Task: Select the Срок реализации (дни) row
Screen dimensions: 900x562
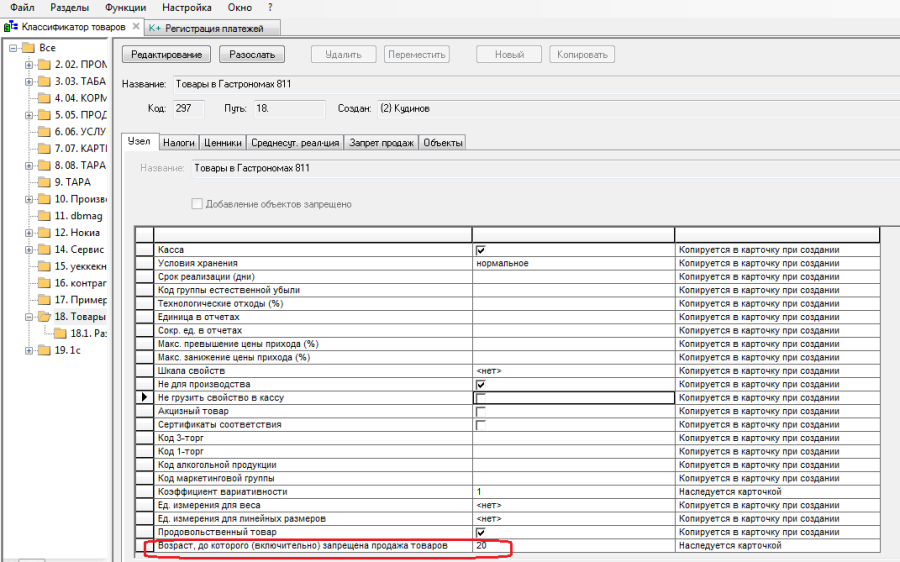Action: click(507, 277)
